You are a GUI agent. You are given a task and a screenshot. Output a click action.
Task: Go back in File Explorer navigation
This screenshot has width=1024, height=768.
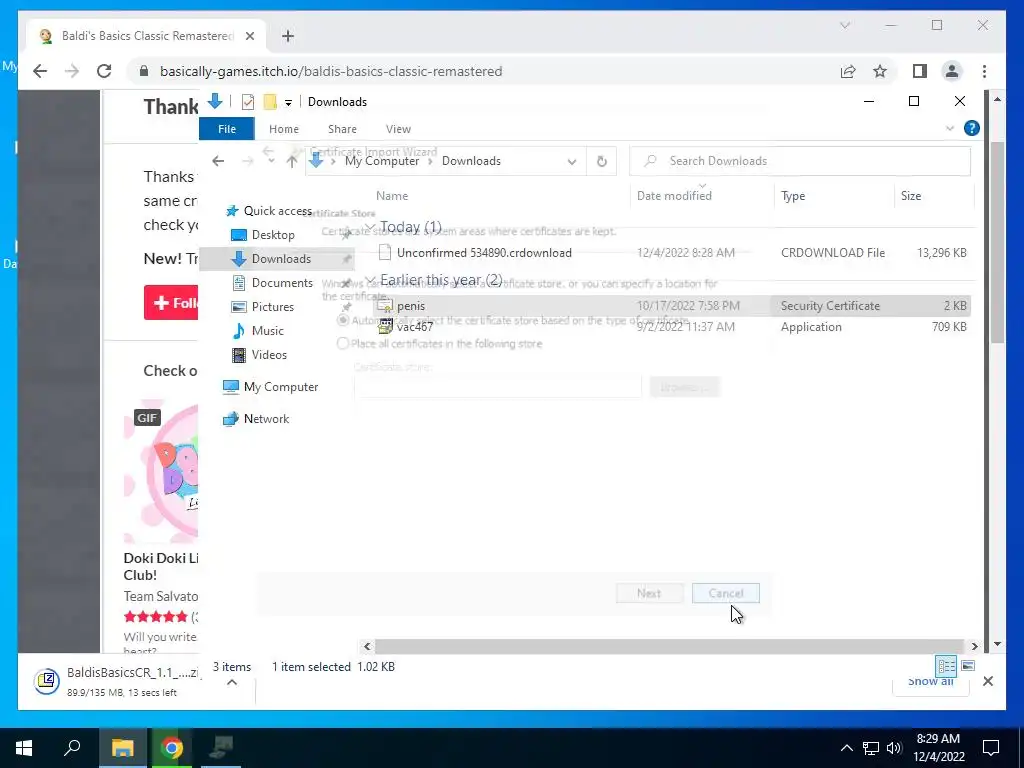pyautogui.click(x=218, y=161)
